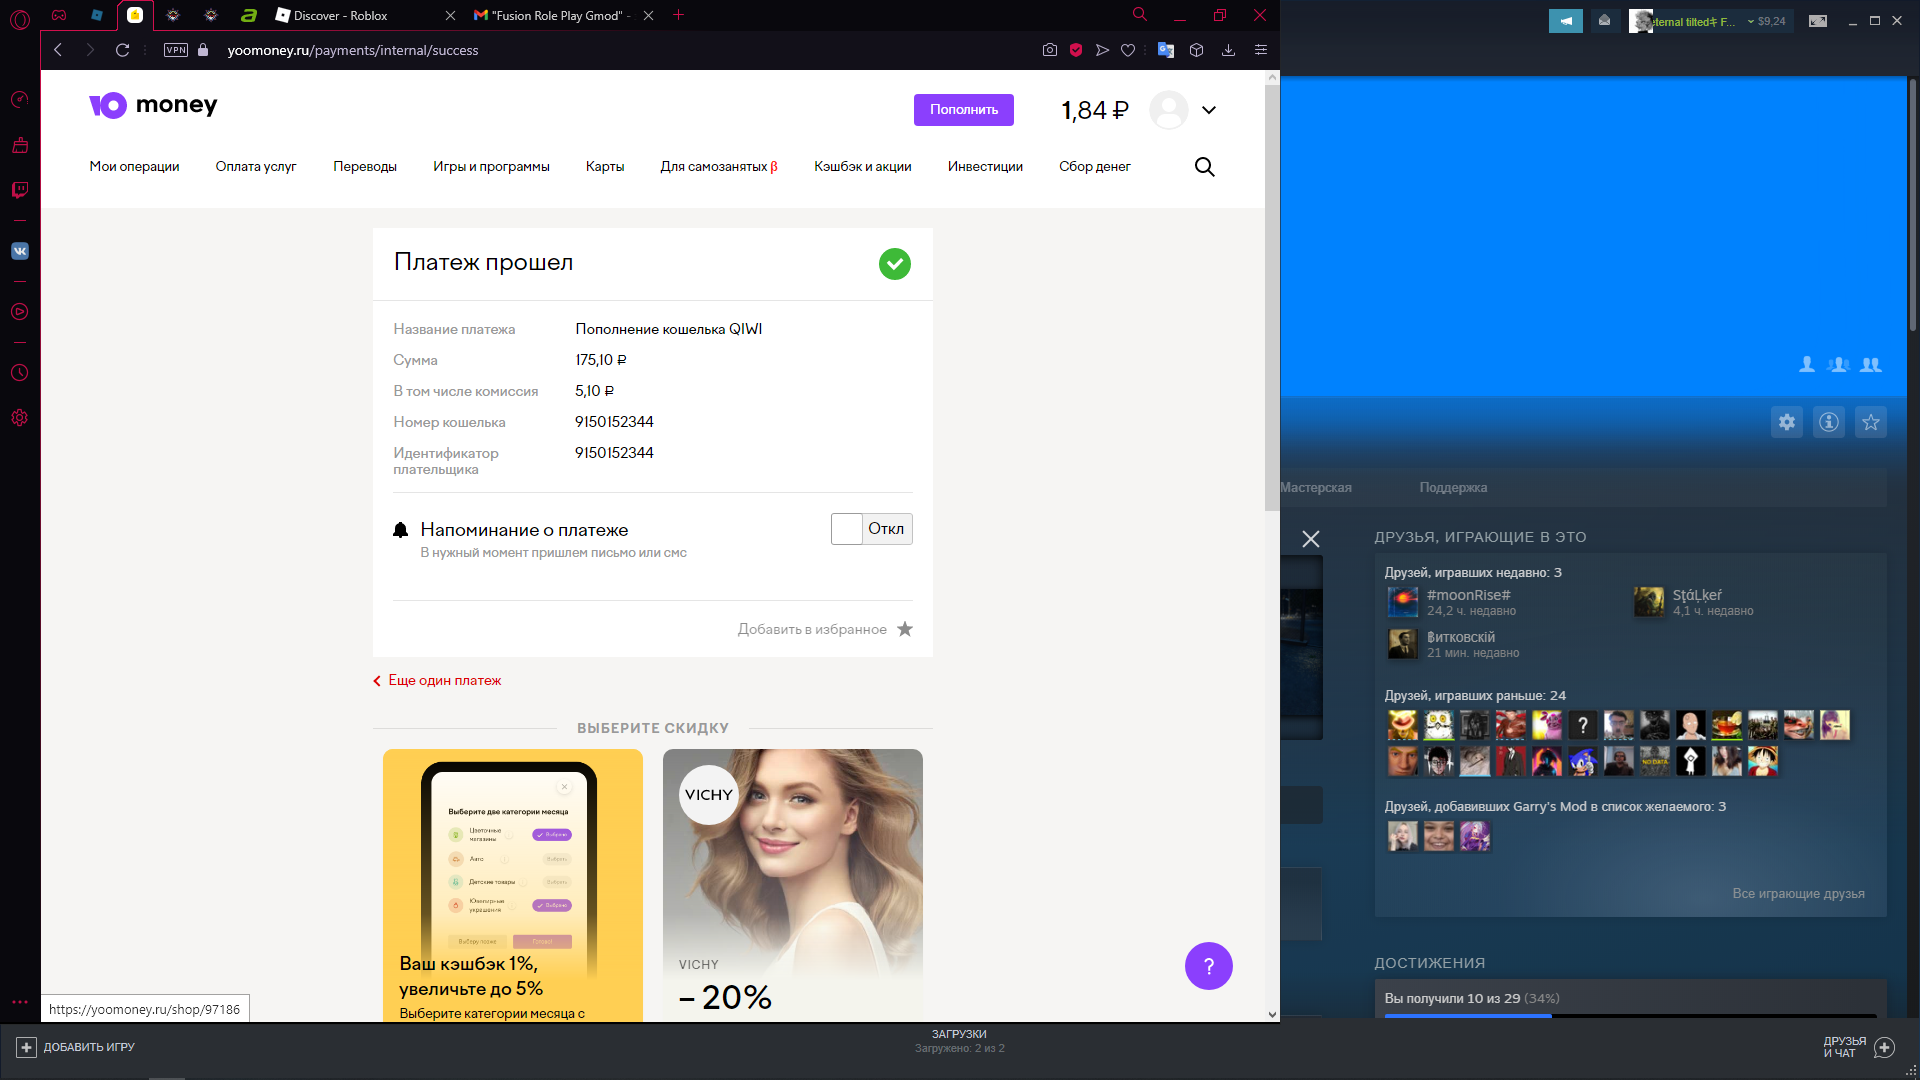Open Steam game info button
1920x1080 pixels.
1829,422
